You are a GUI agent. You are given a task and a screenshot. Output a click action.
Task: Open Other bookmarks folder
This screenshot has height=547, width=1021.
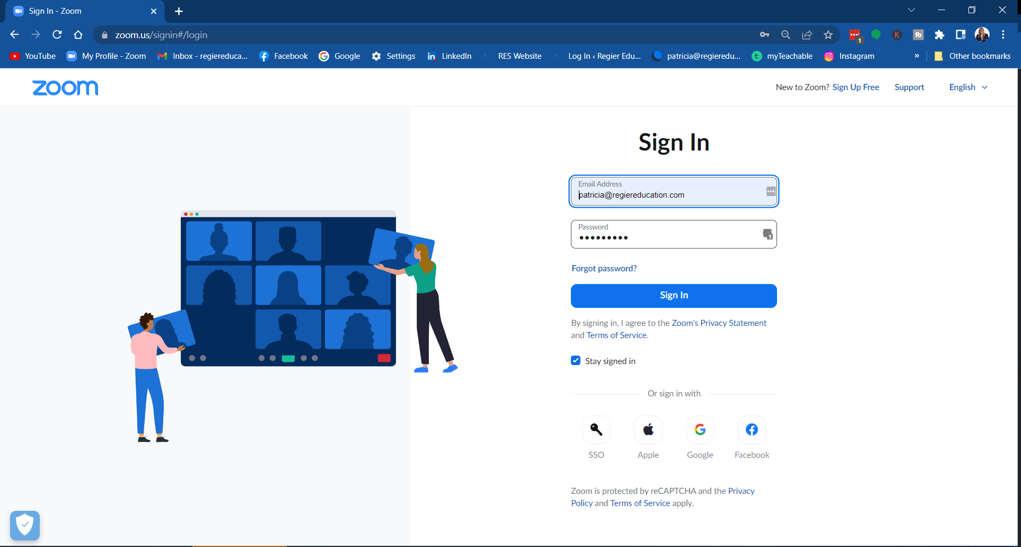coord(972,56)
